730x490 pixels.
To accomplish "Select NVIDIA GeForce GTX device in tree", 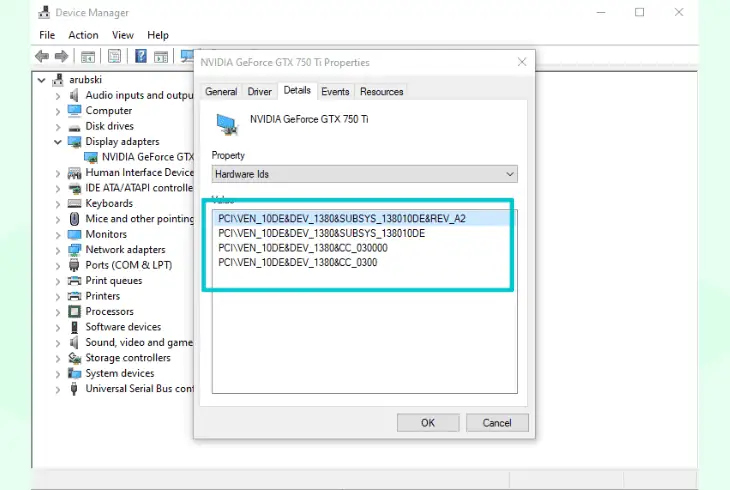I will point(148,157).
